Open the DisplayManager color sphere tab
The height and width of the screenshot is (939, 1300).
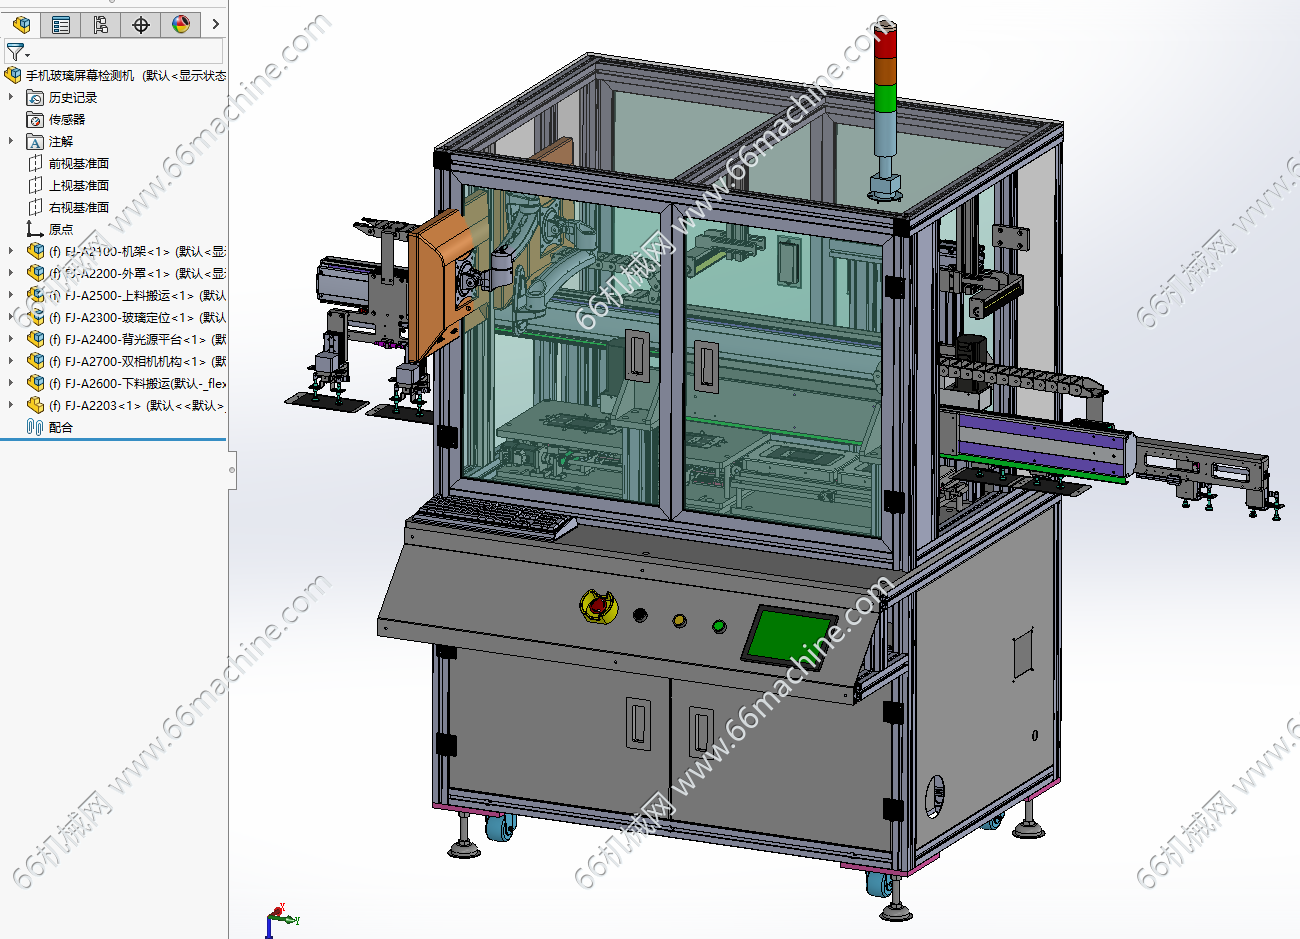pos(181,25)
